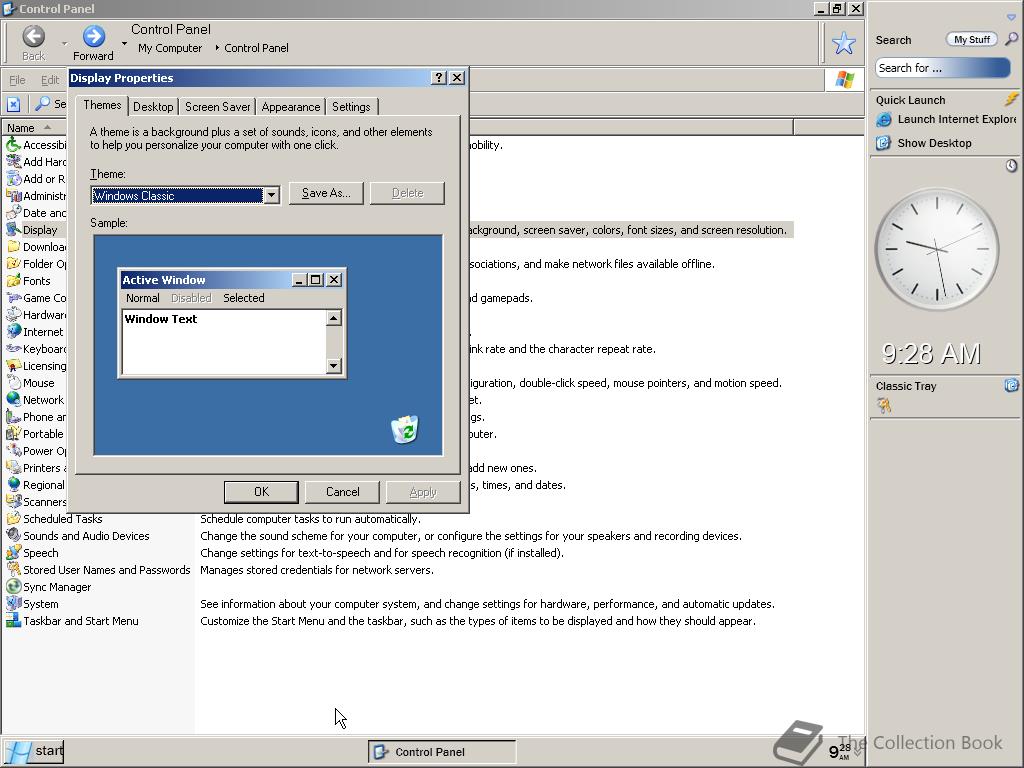Click the Sounds and Audio Devices icon
The image size is (1024, 768).
coord(13,536)
